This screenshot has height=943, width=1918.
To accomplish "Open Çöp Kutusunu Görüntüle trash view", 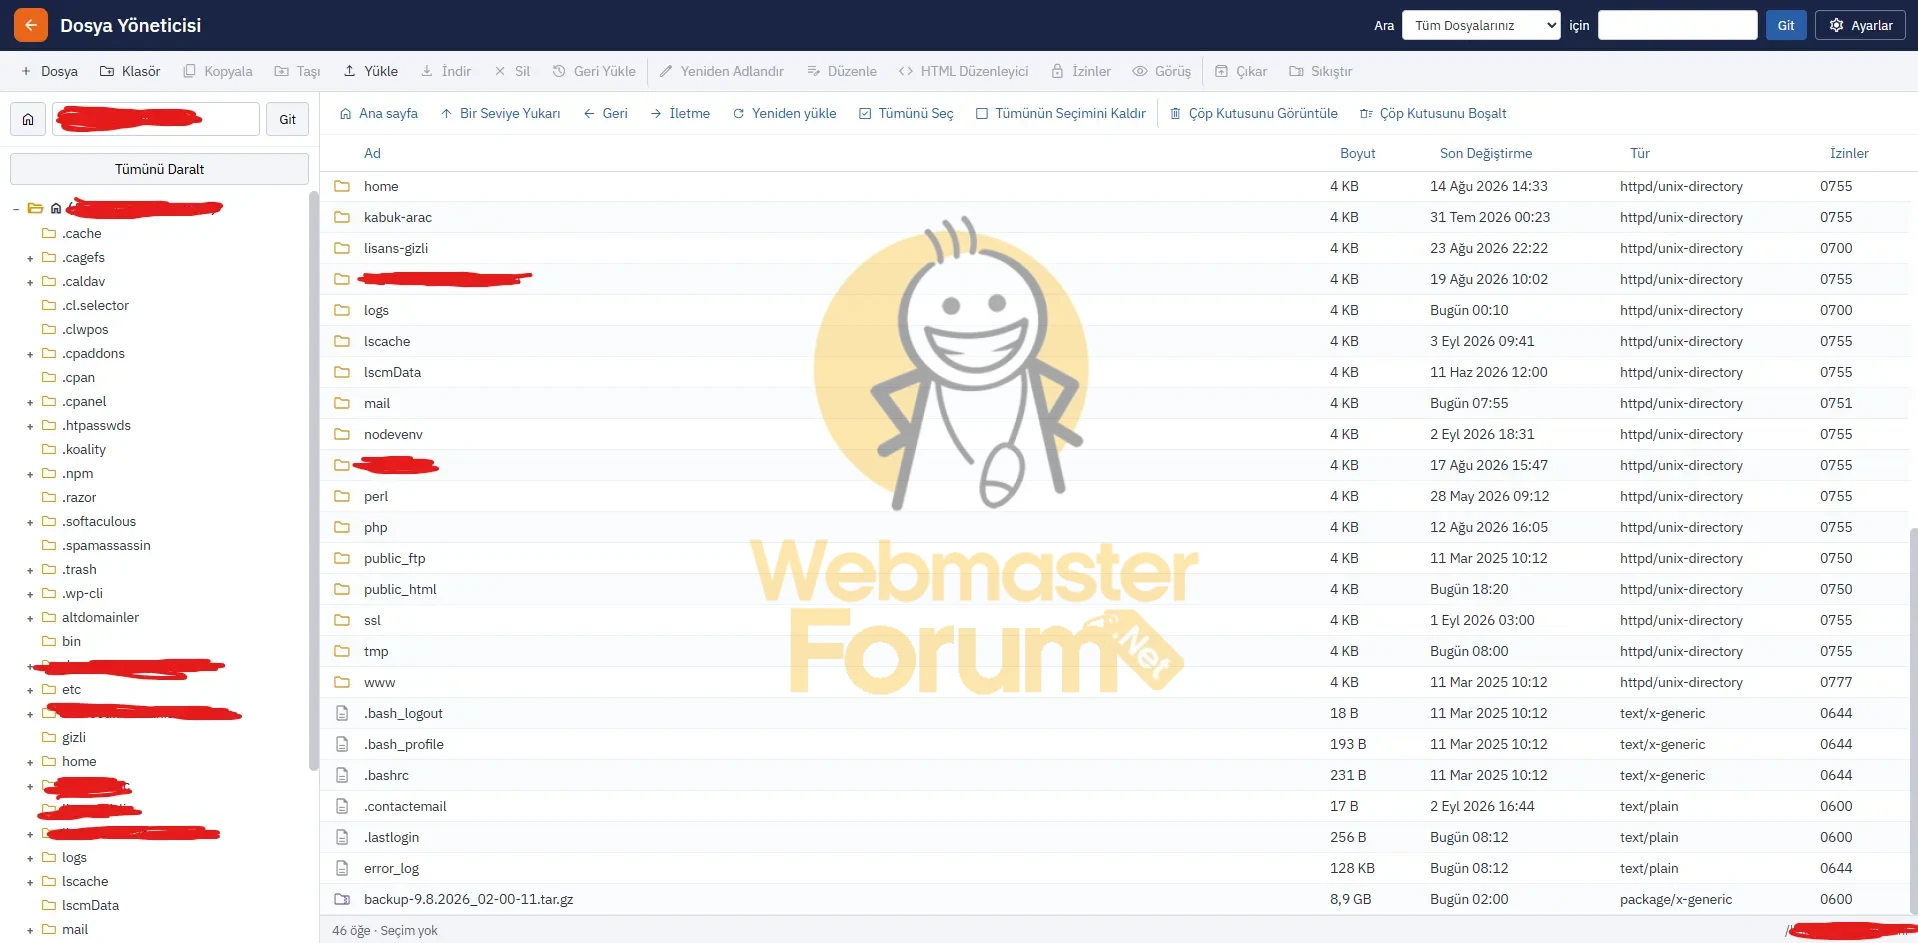I will pyautogui.click(x=1253, y=113).
